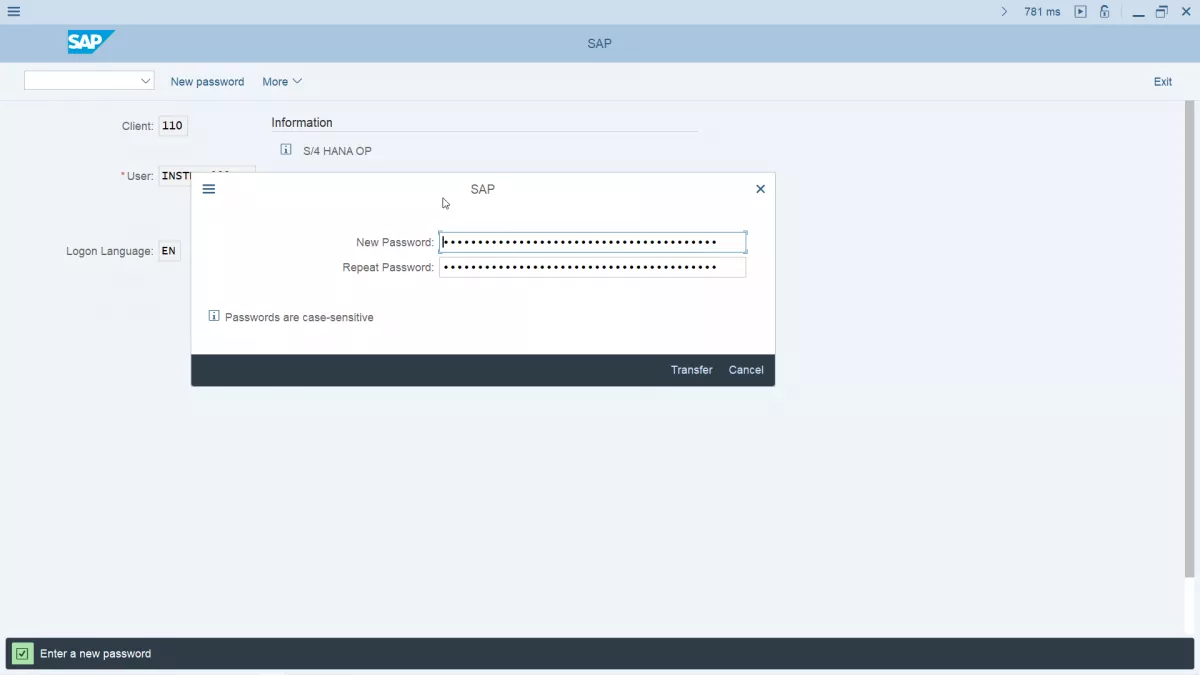This screenshot has width=1200, height=675.
Task: Close the SAP main window
Action: (x=1186, y=12)
